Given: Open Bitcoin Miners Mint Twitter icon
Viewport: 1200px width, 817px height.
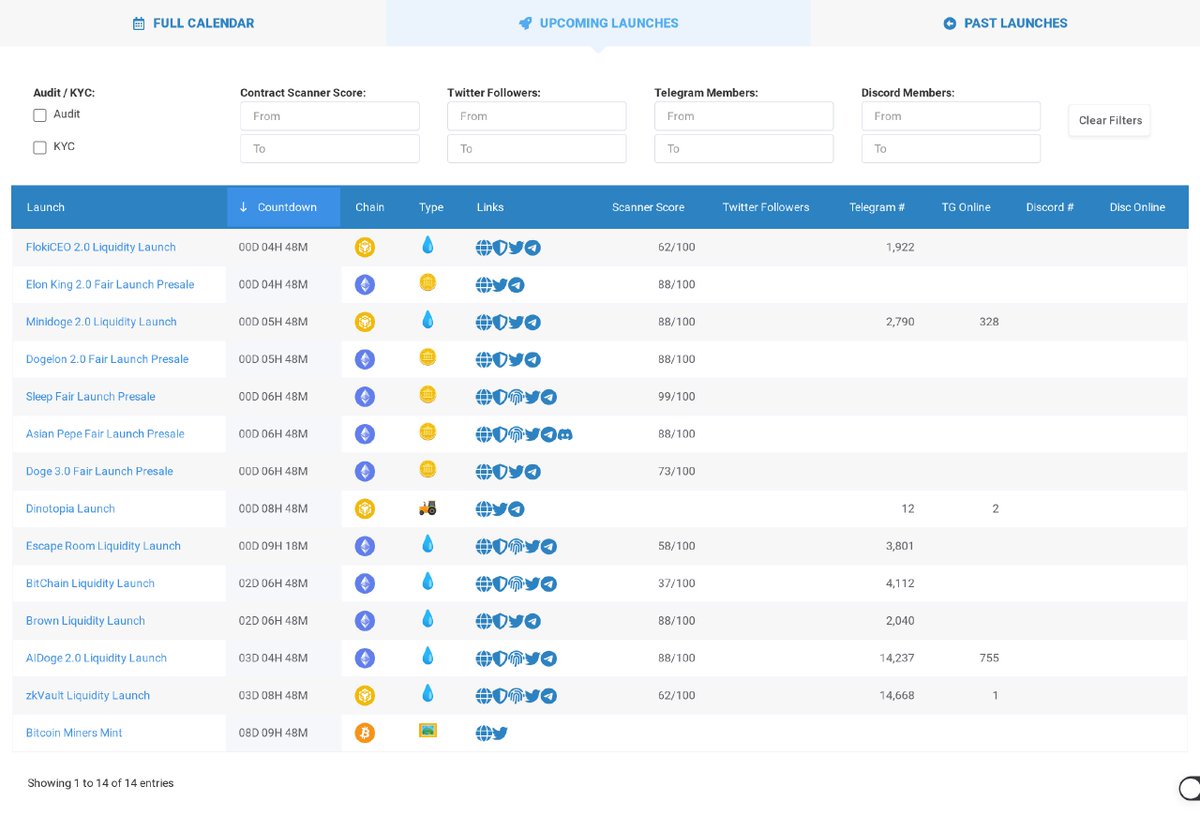Looking at the screenshot, I should coord(500,733).
